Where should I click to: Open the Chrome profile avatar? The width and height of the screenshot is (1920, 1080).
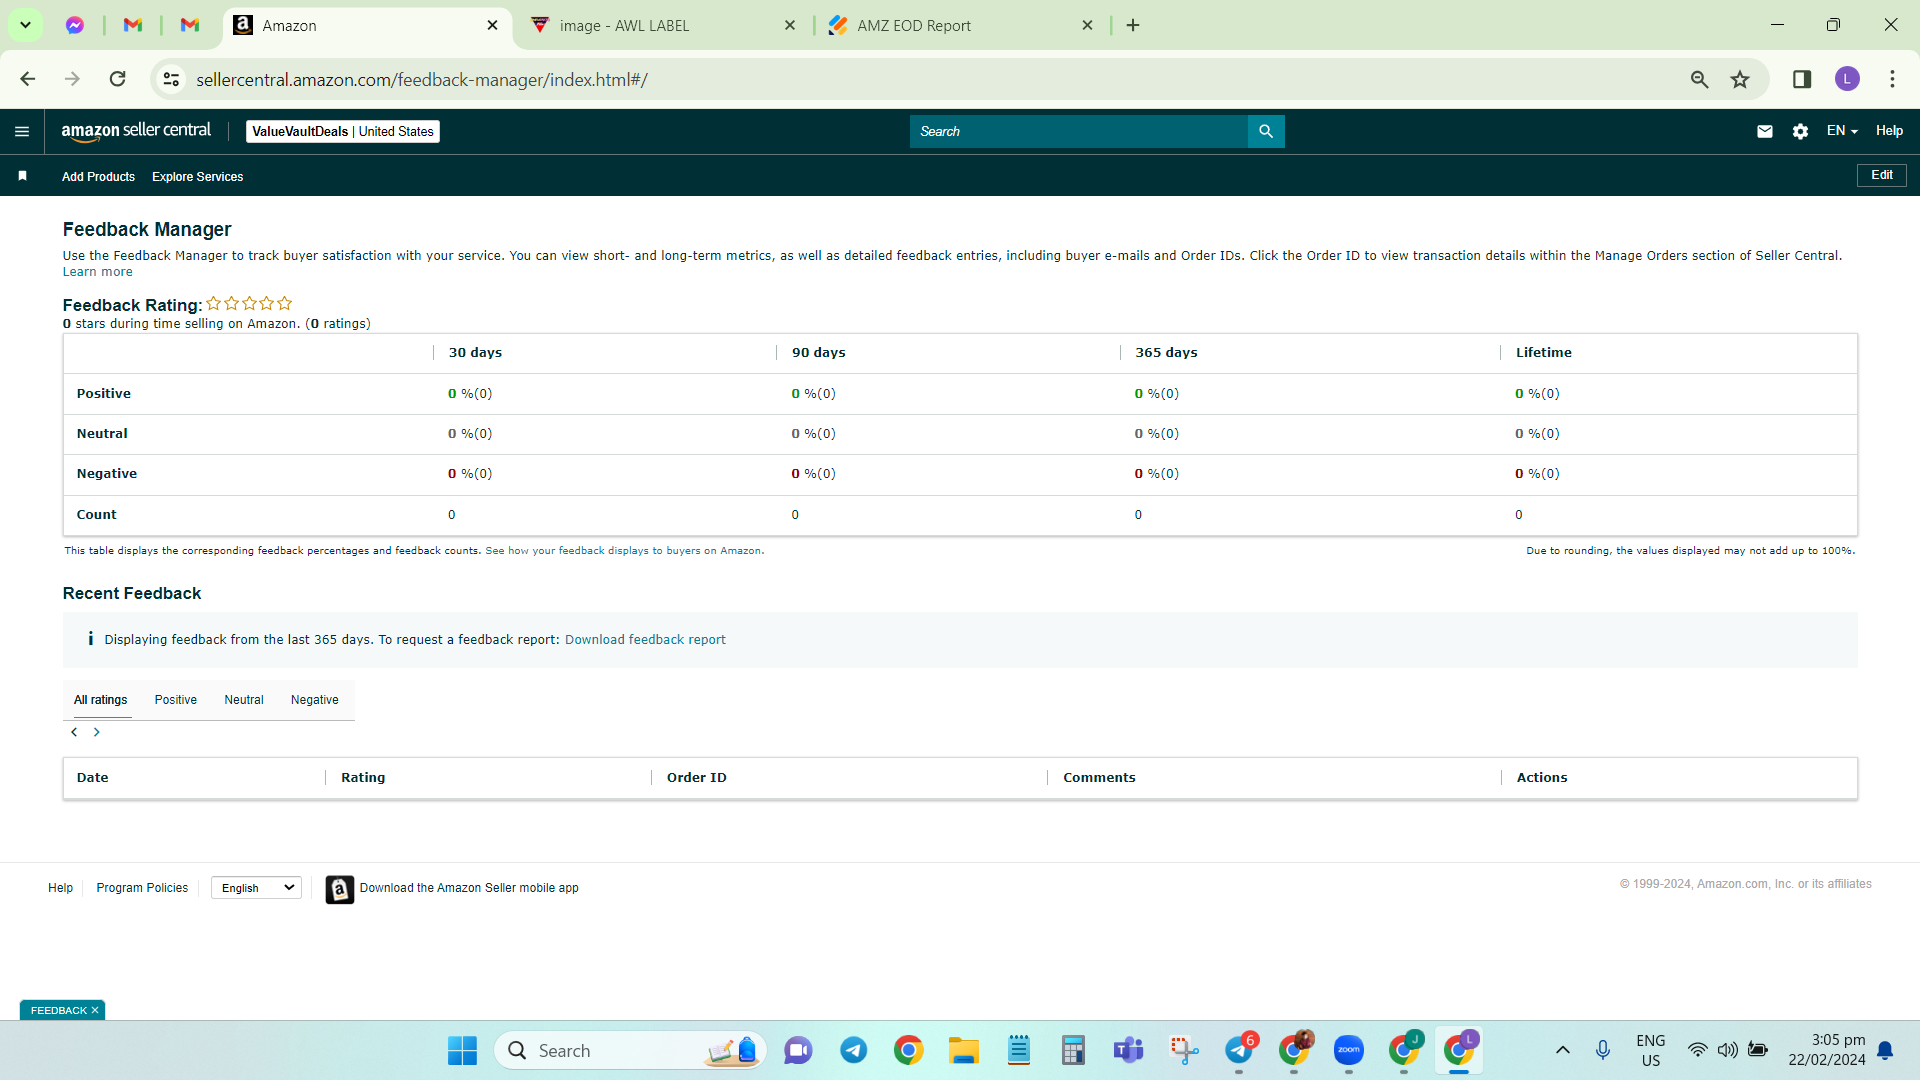1847,79
